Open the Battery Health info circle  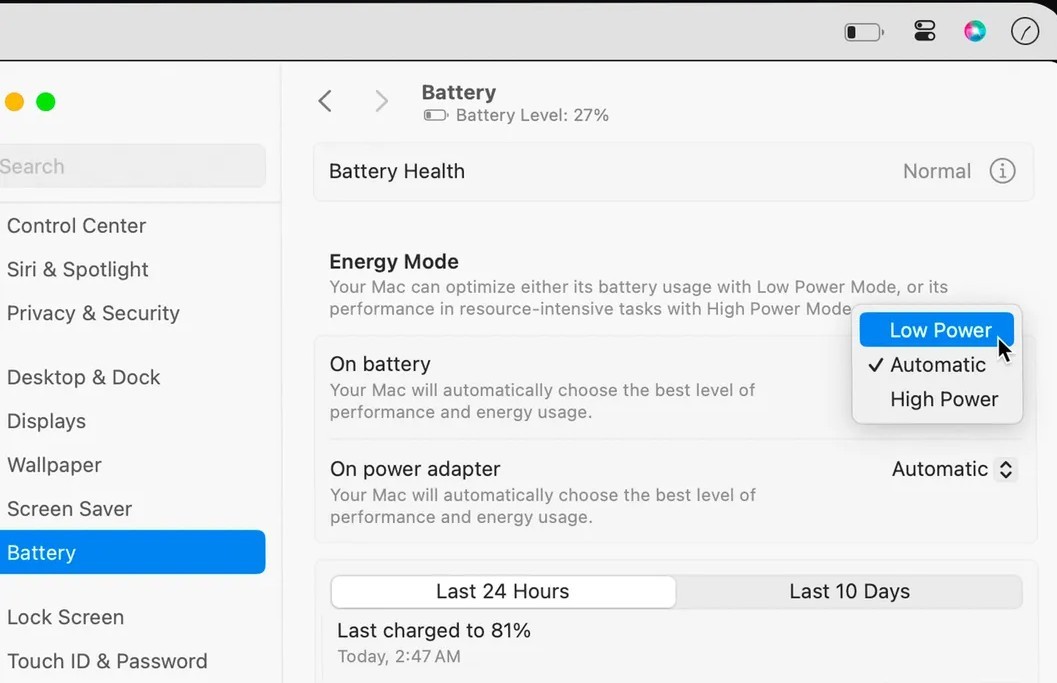(x=1002, y=171)
